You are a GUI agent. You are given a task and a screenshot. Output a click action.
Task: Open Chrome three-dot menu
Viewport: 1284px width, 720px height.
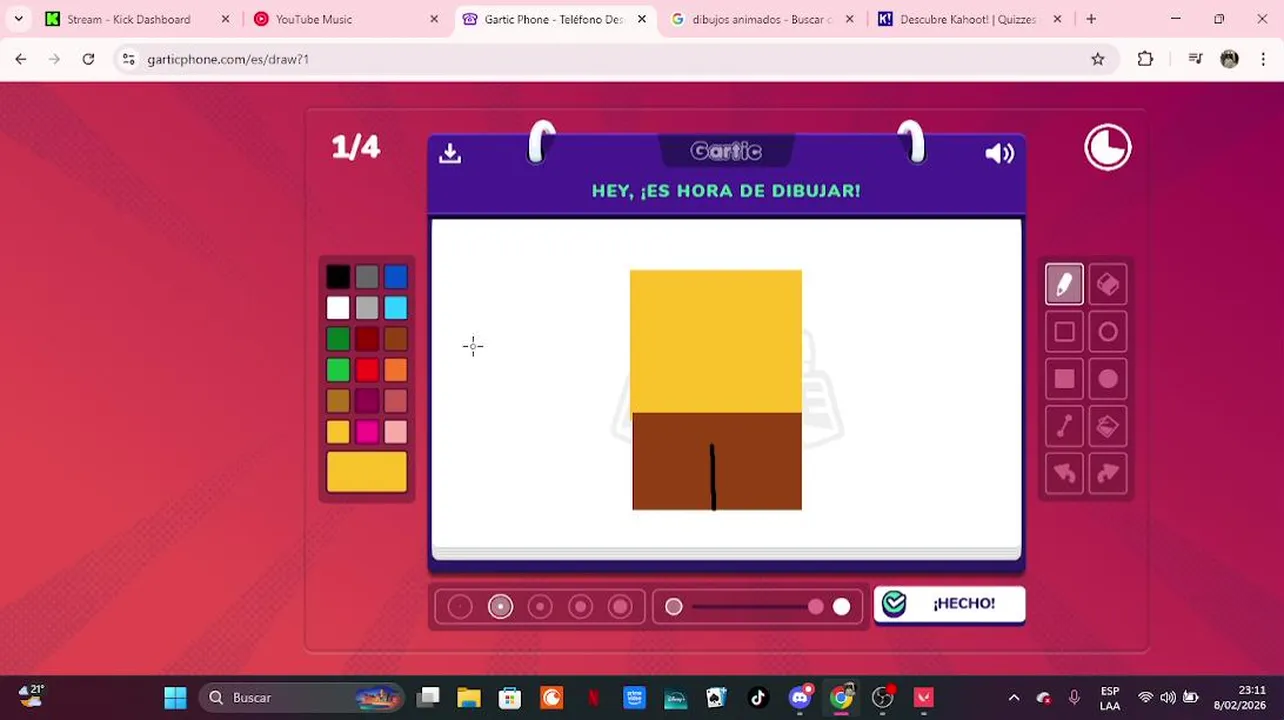[x=1264, y=59]
